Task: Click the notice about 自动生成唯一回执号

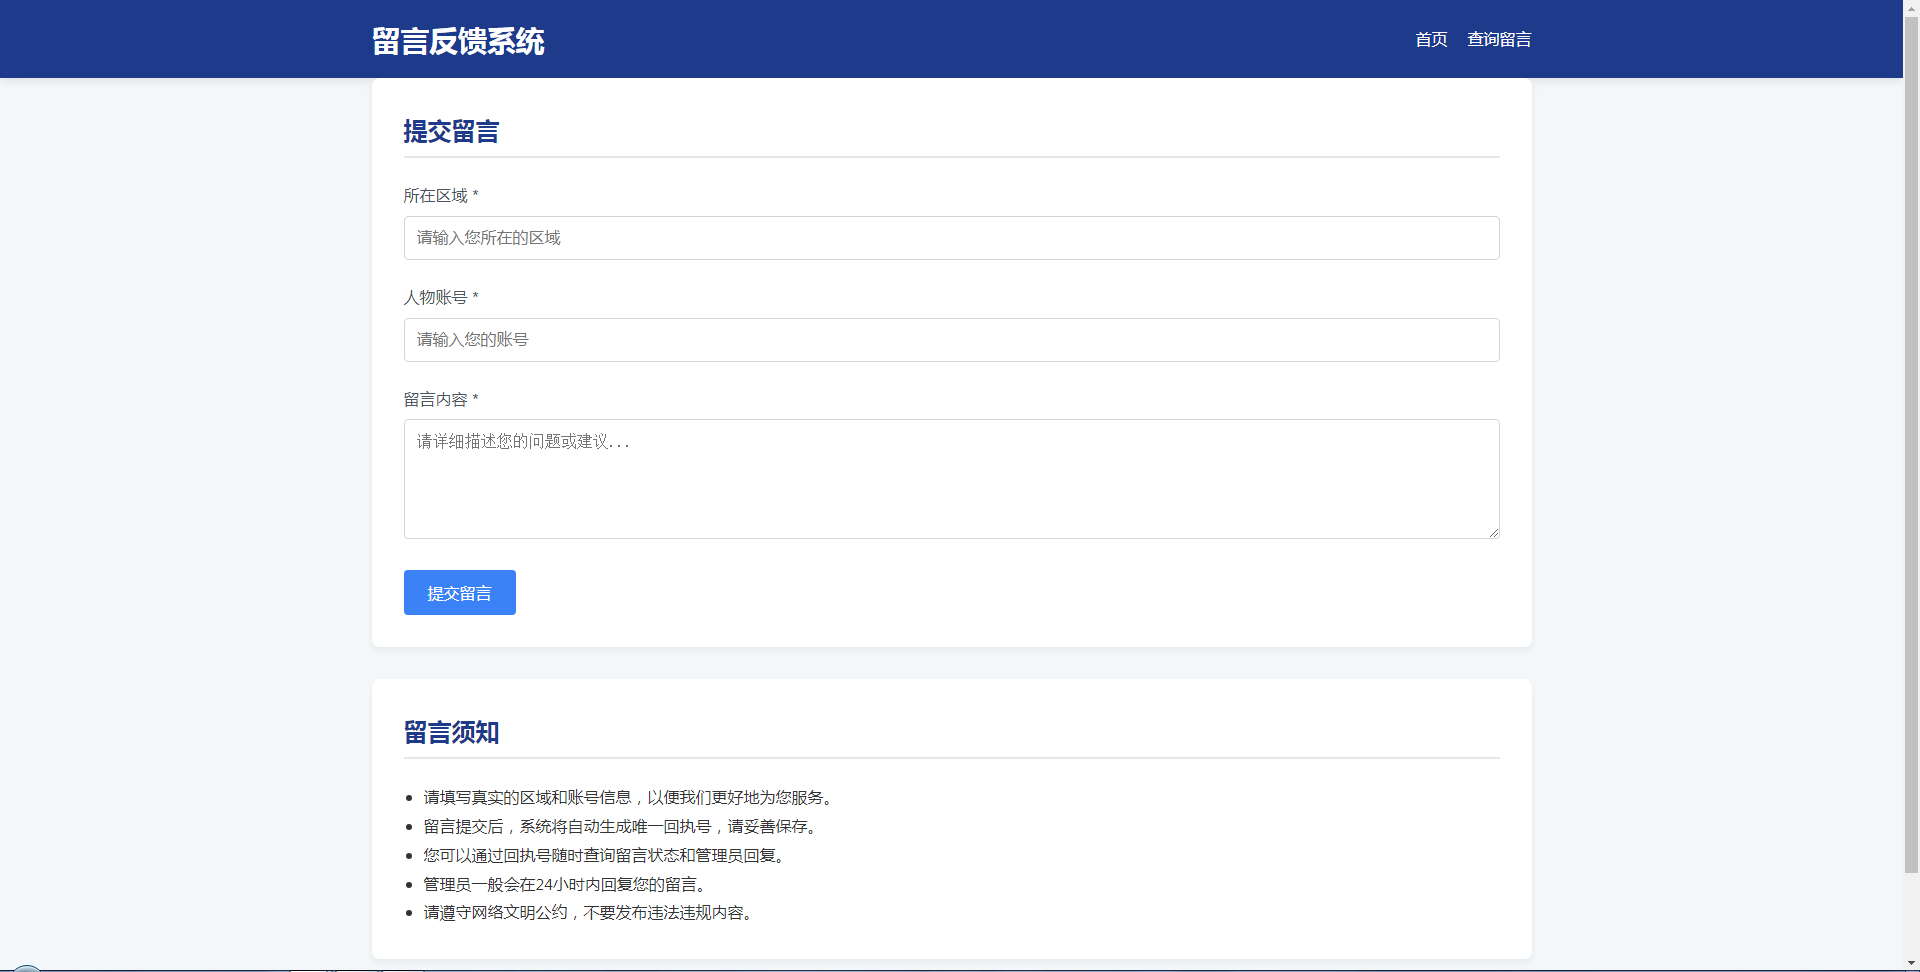Action: tap(620, 827)
